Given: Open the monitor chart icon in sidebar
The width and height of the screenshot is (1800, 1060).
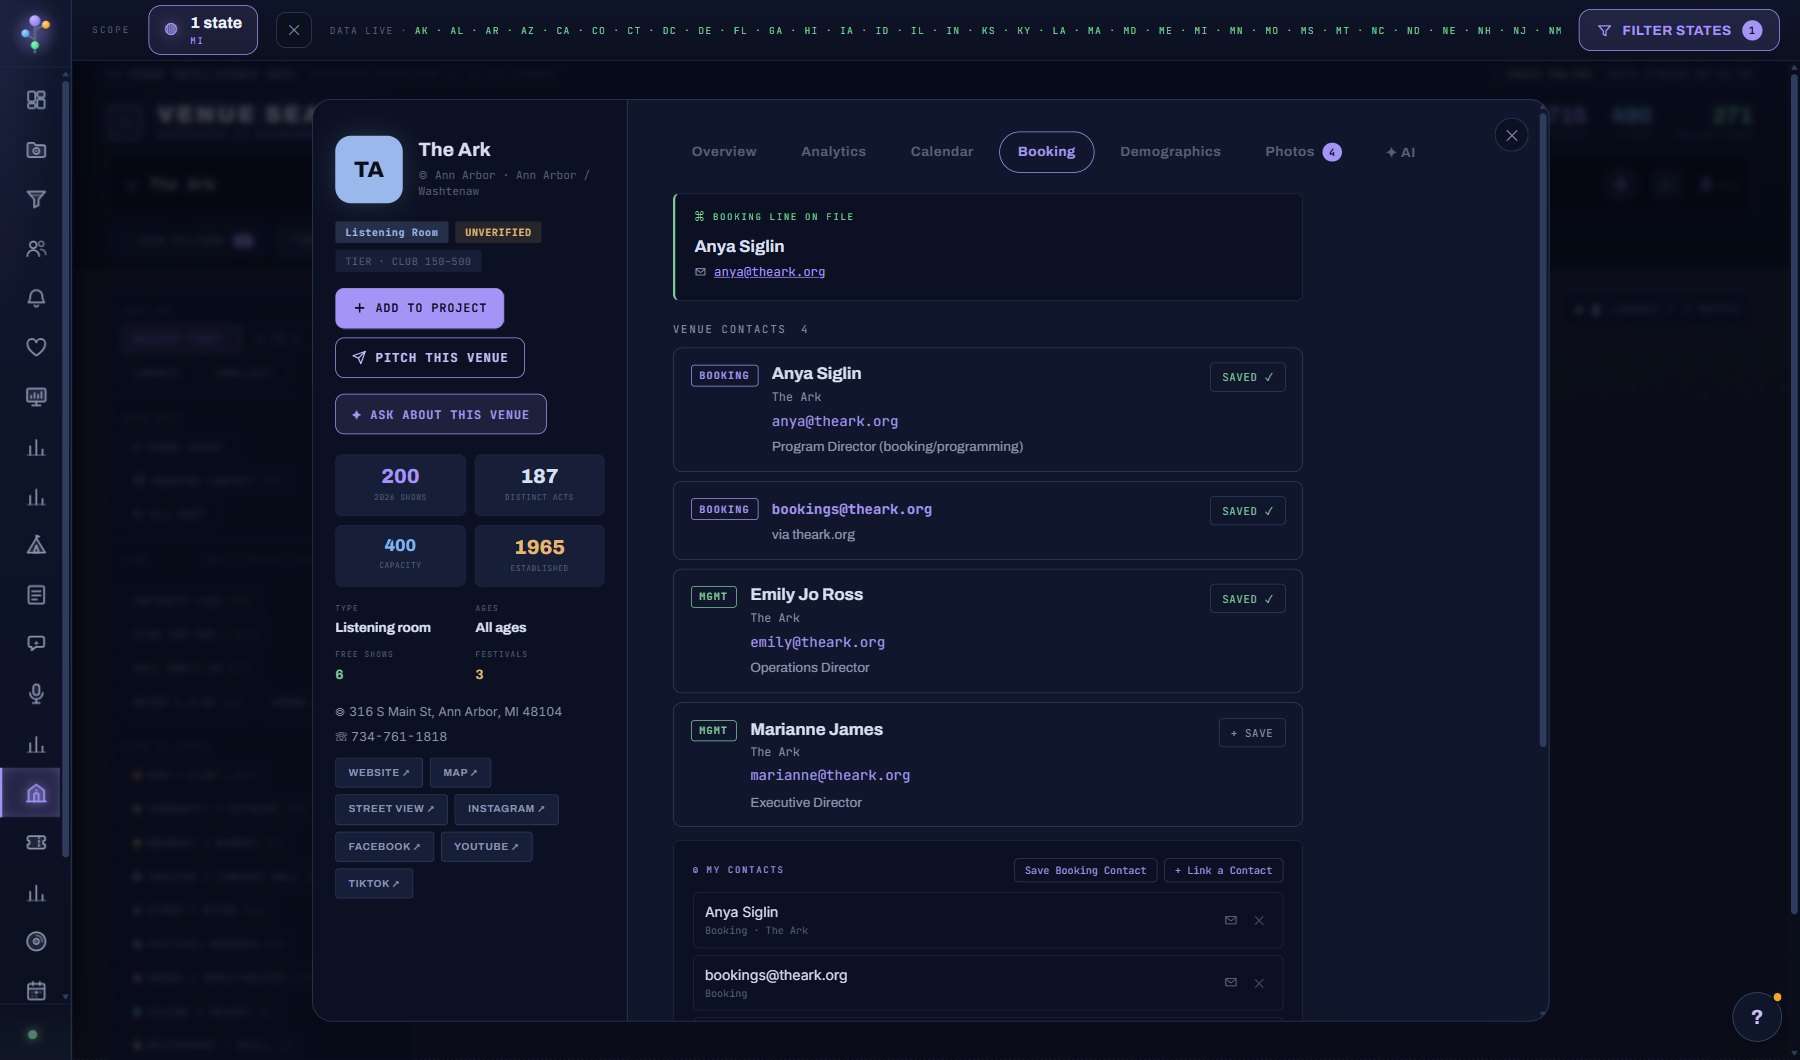Looking at the screenshot, I should [x=36, y=397].
